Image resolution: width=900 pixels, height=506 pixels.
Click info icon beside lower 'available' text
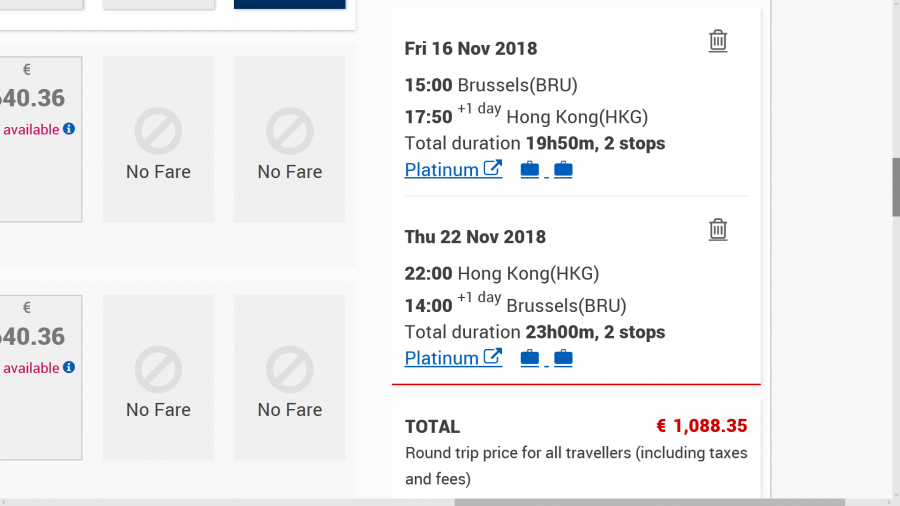click(69, 368)
